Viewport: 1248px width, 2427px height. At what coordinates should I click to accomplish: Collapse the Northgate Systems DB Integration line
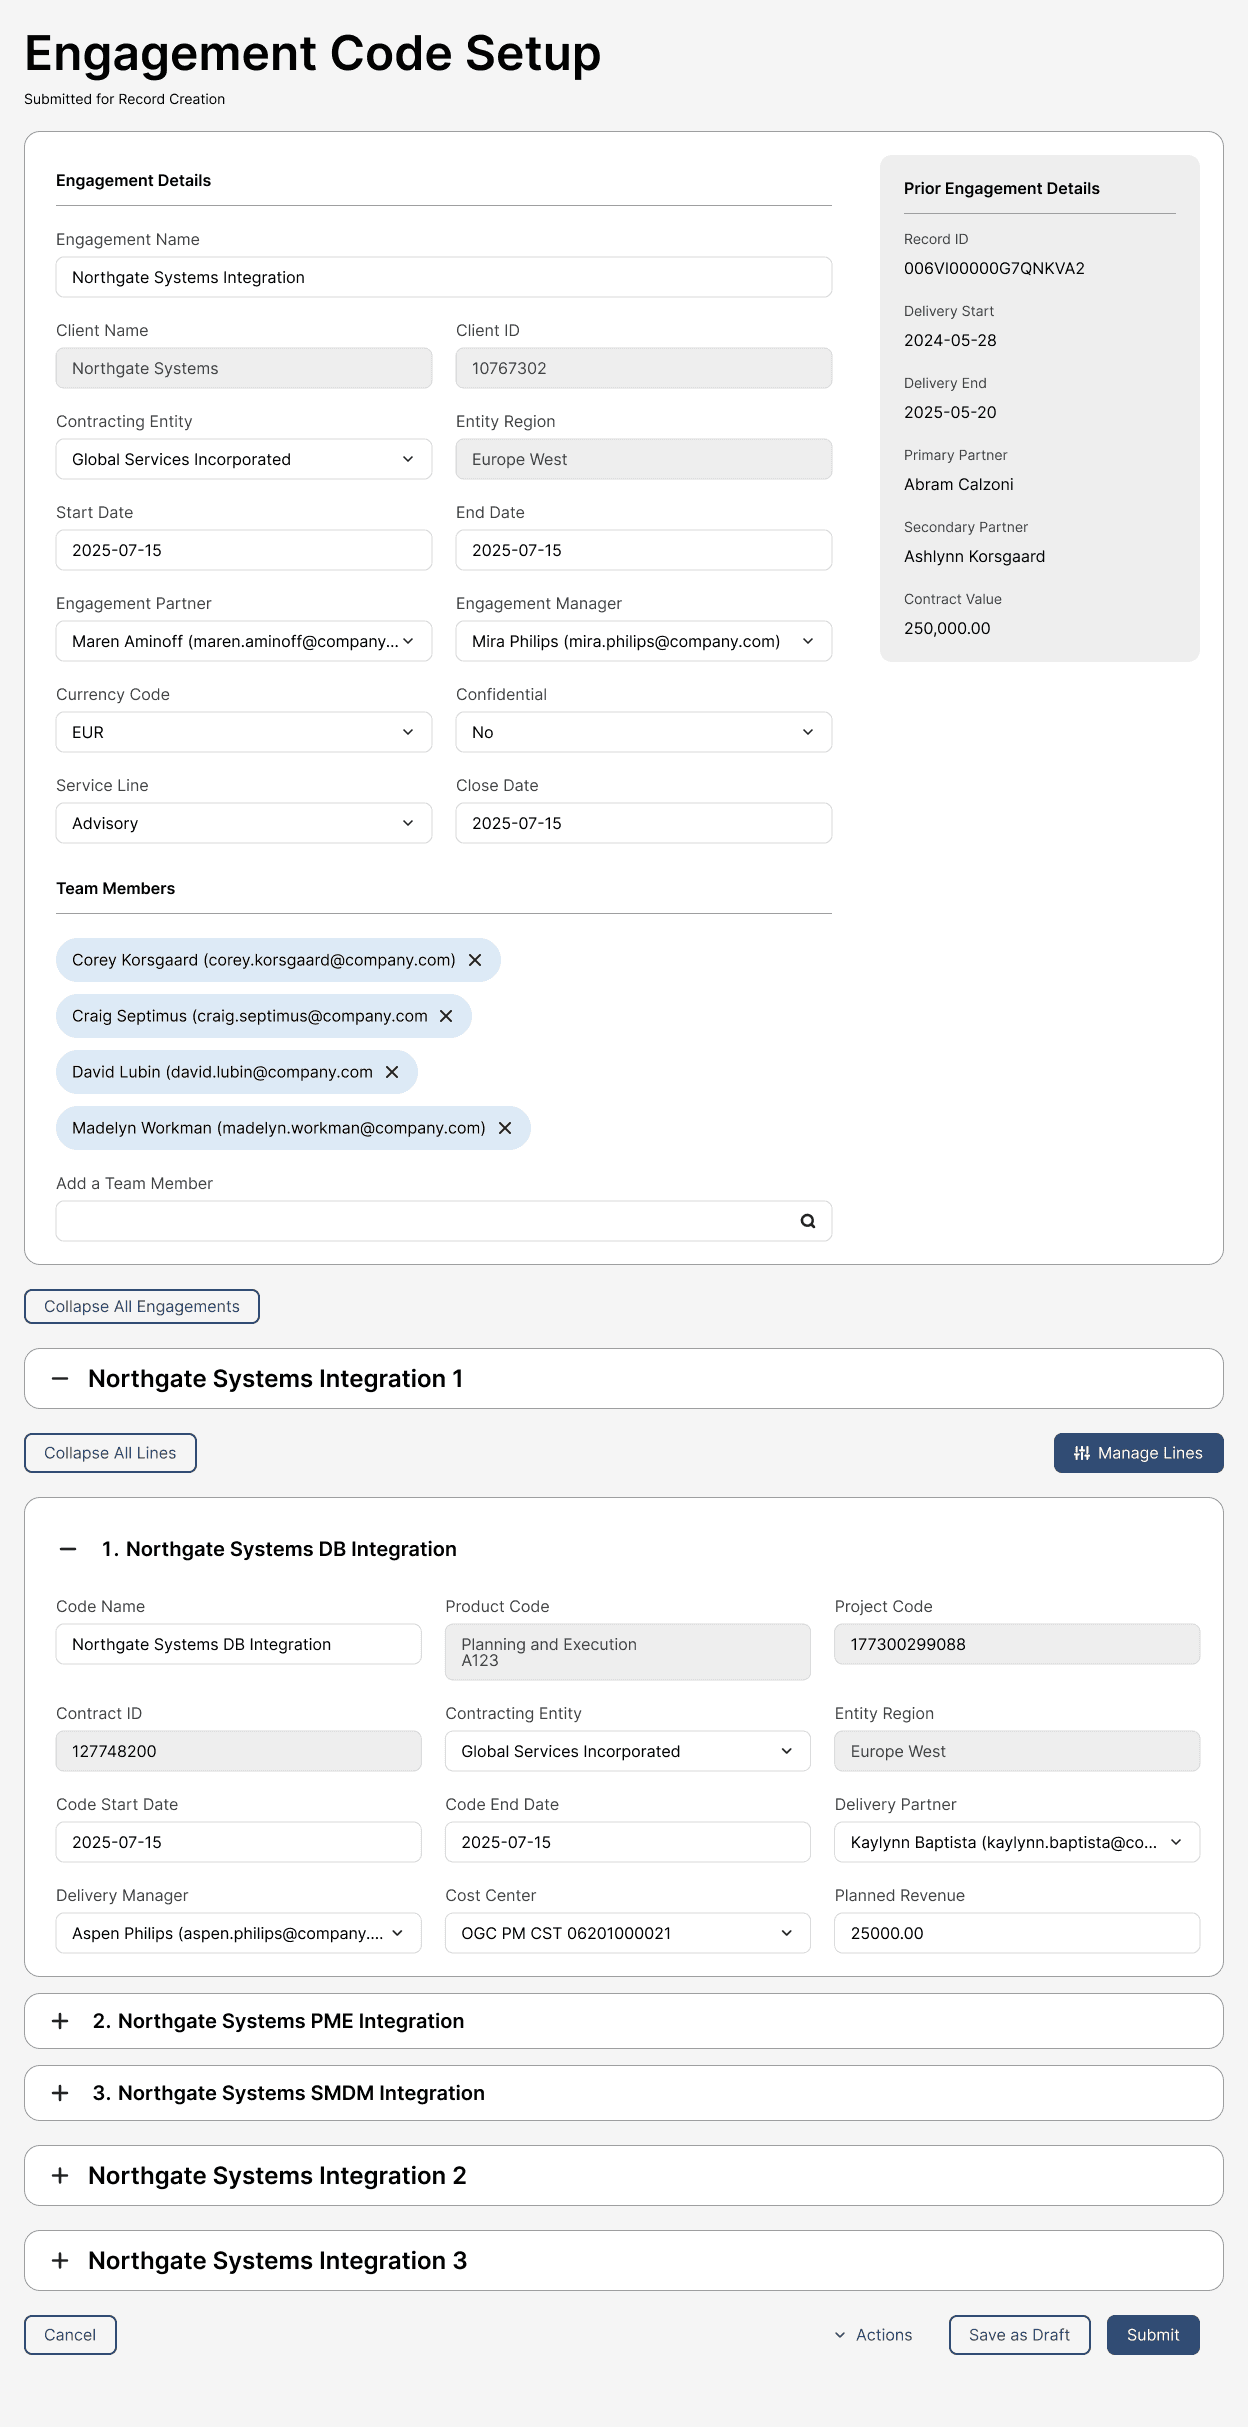68,1549
